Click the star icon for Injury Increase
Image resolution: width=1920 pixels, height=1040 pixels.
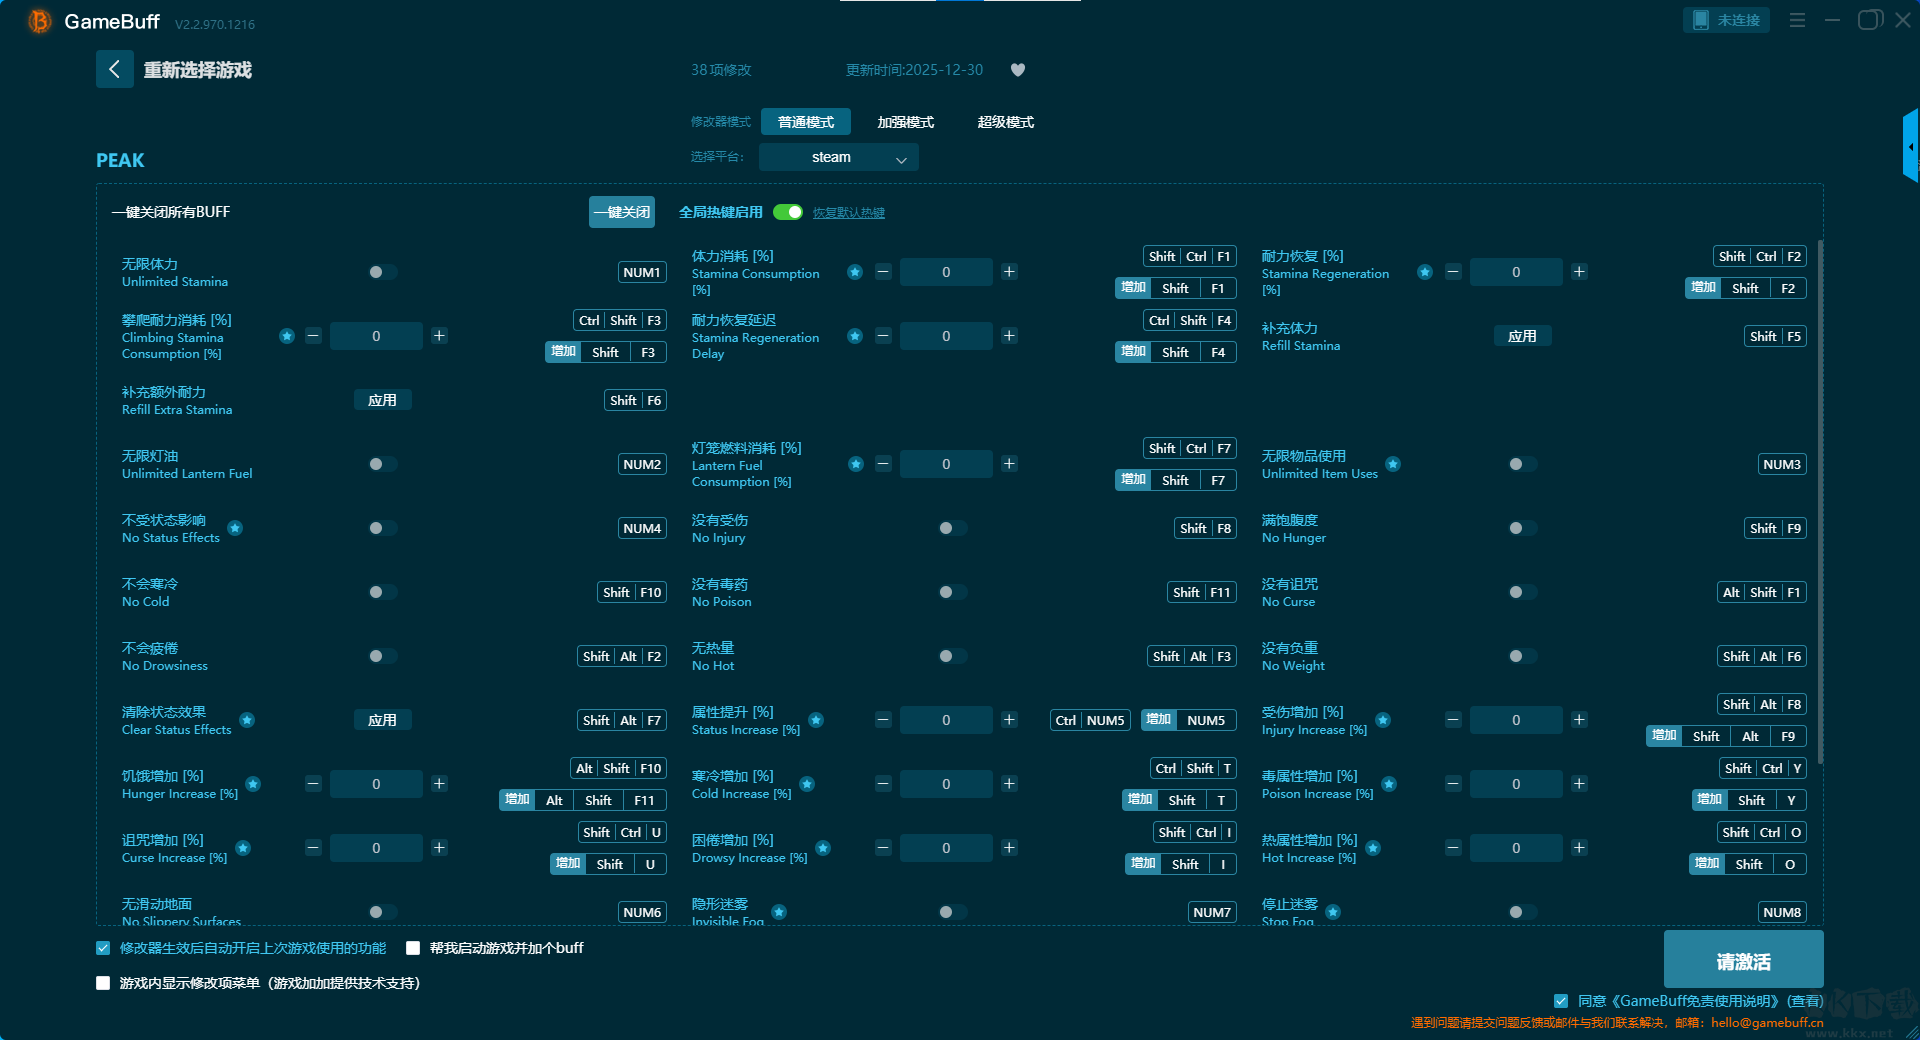[x=1383, y=720]
